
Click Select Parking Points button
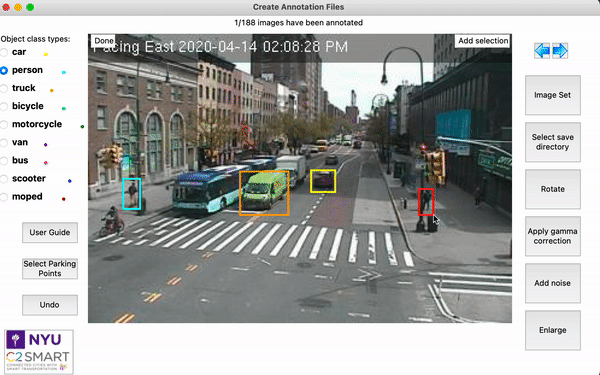[50, 268]
